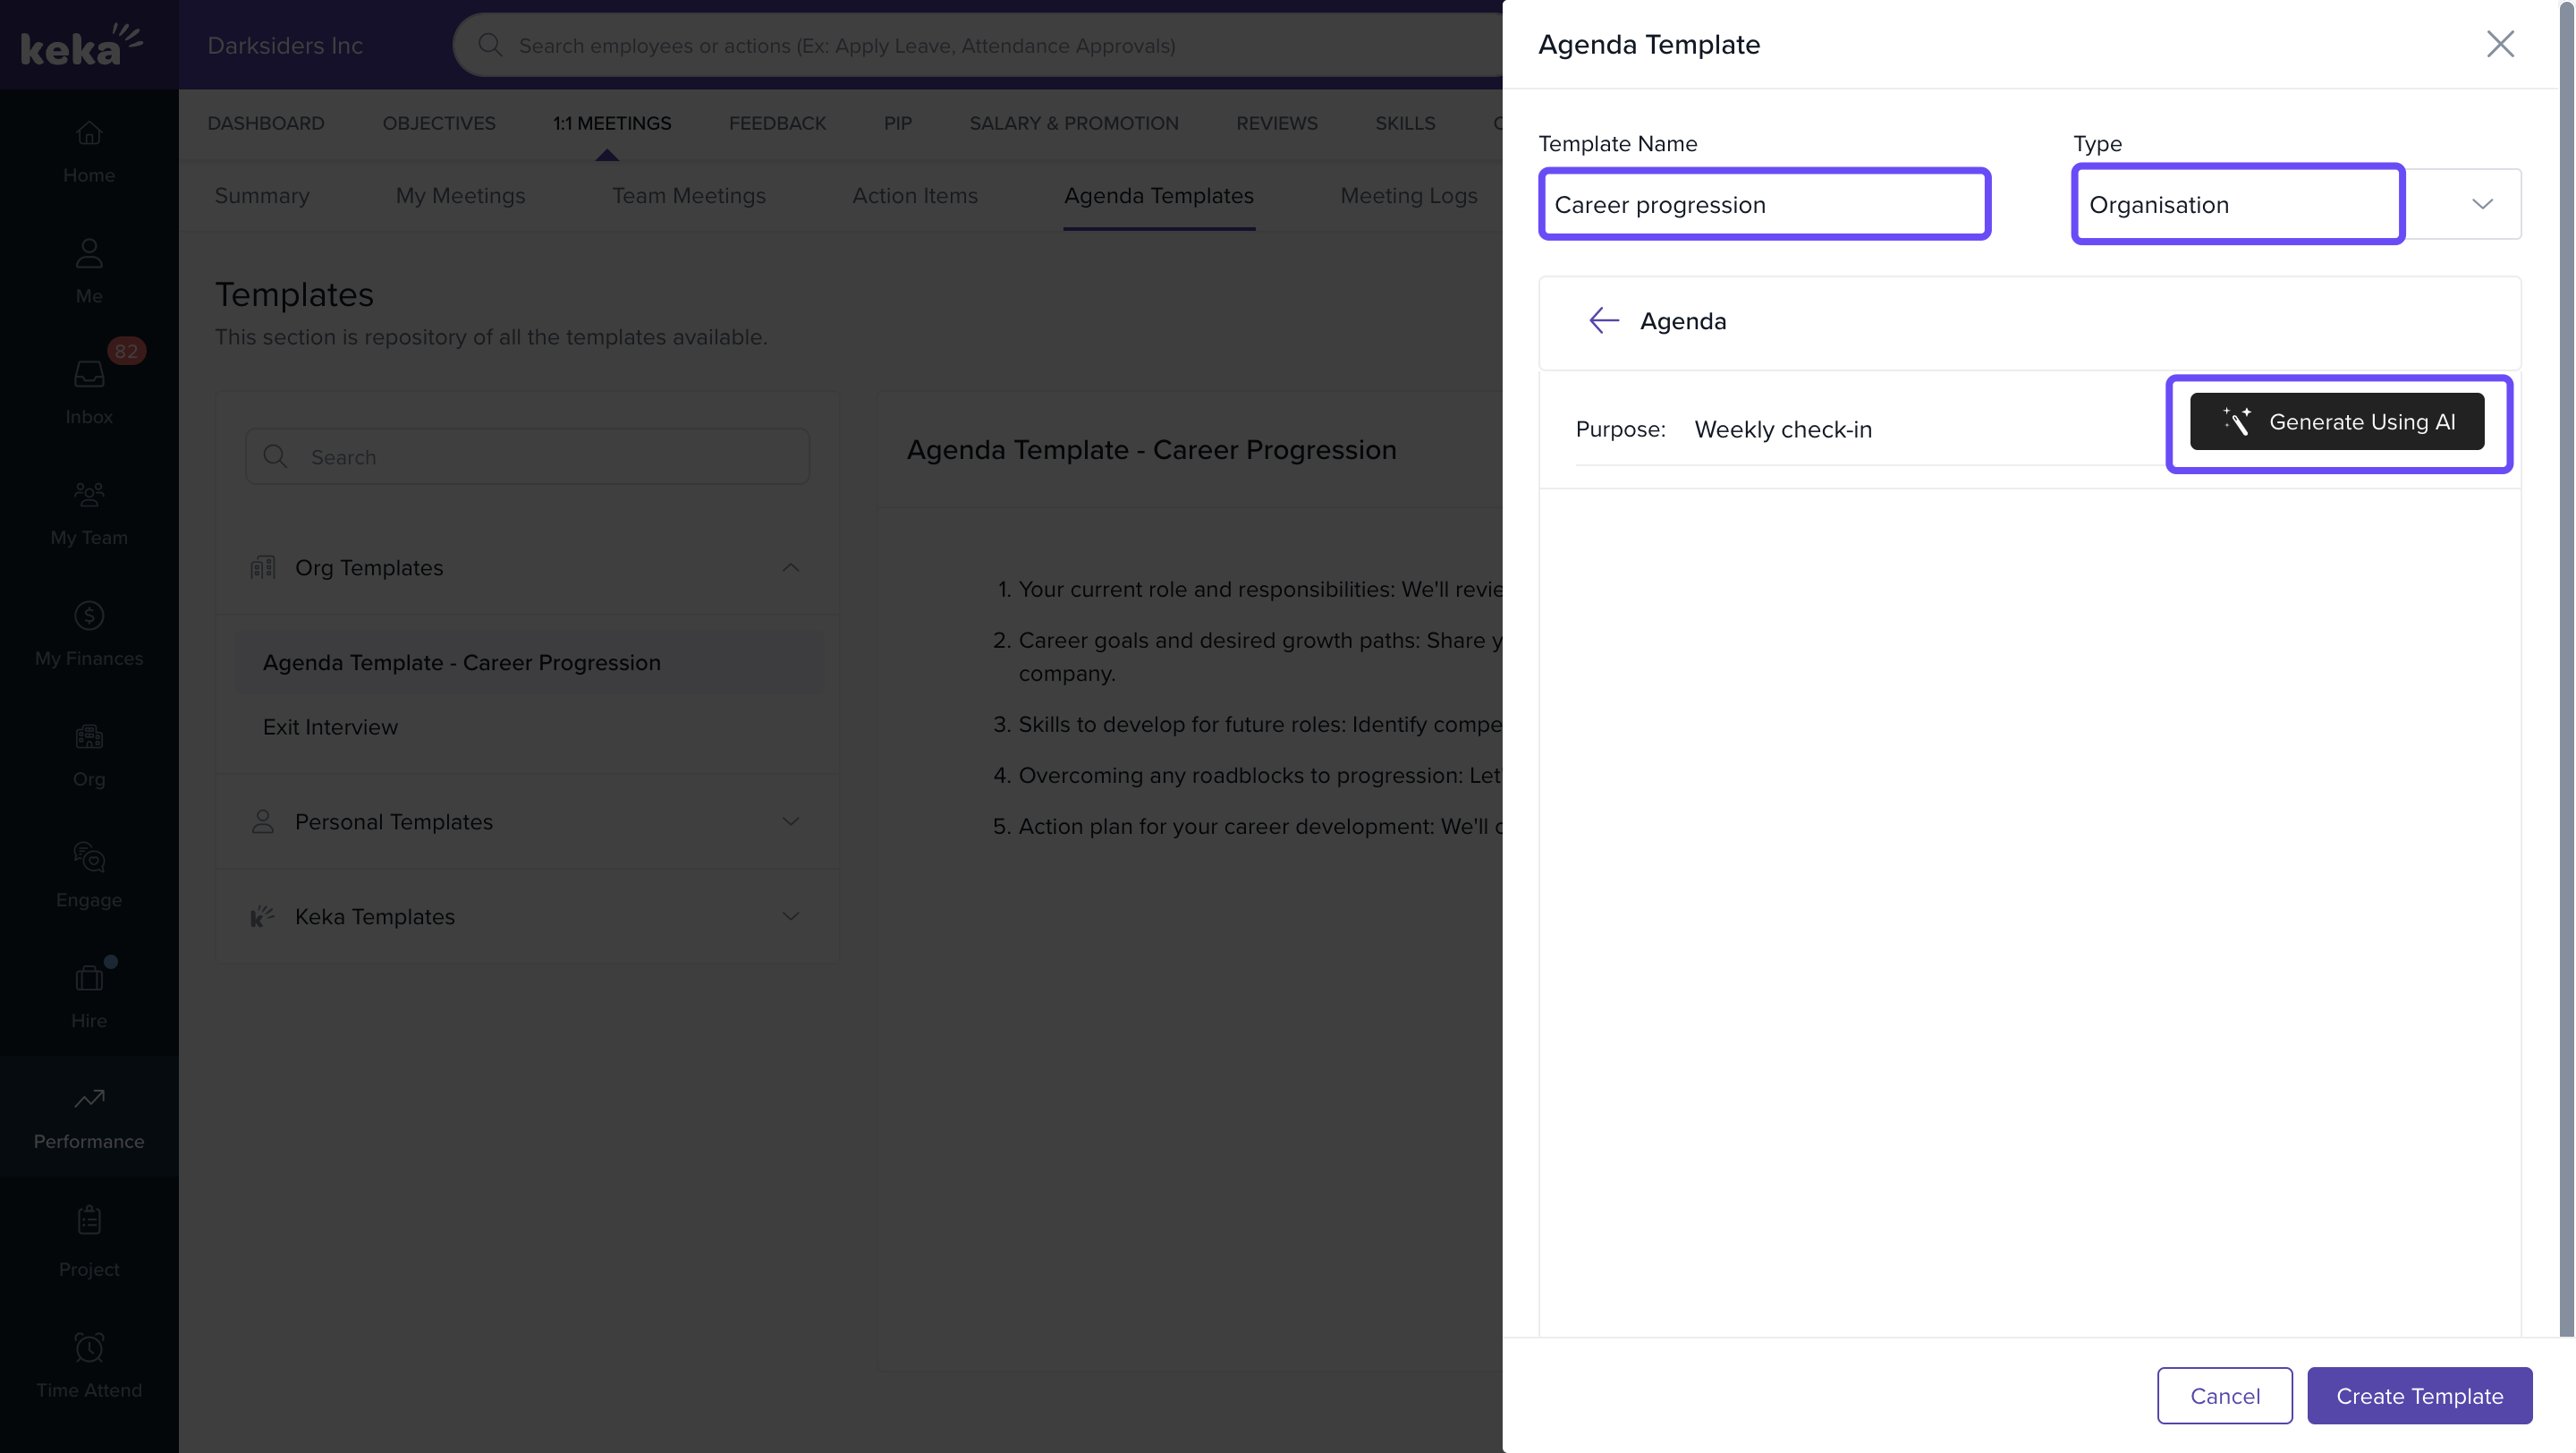
Task: Click the back arrow beside Agenda
Action: click(x=1603, y=320)
